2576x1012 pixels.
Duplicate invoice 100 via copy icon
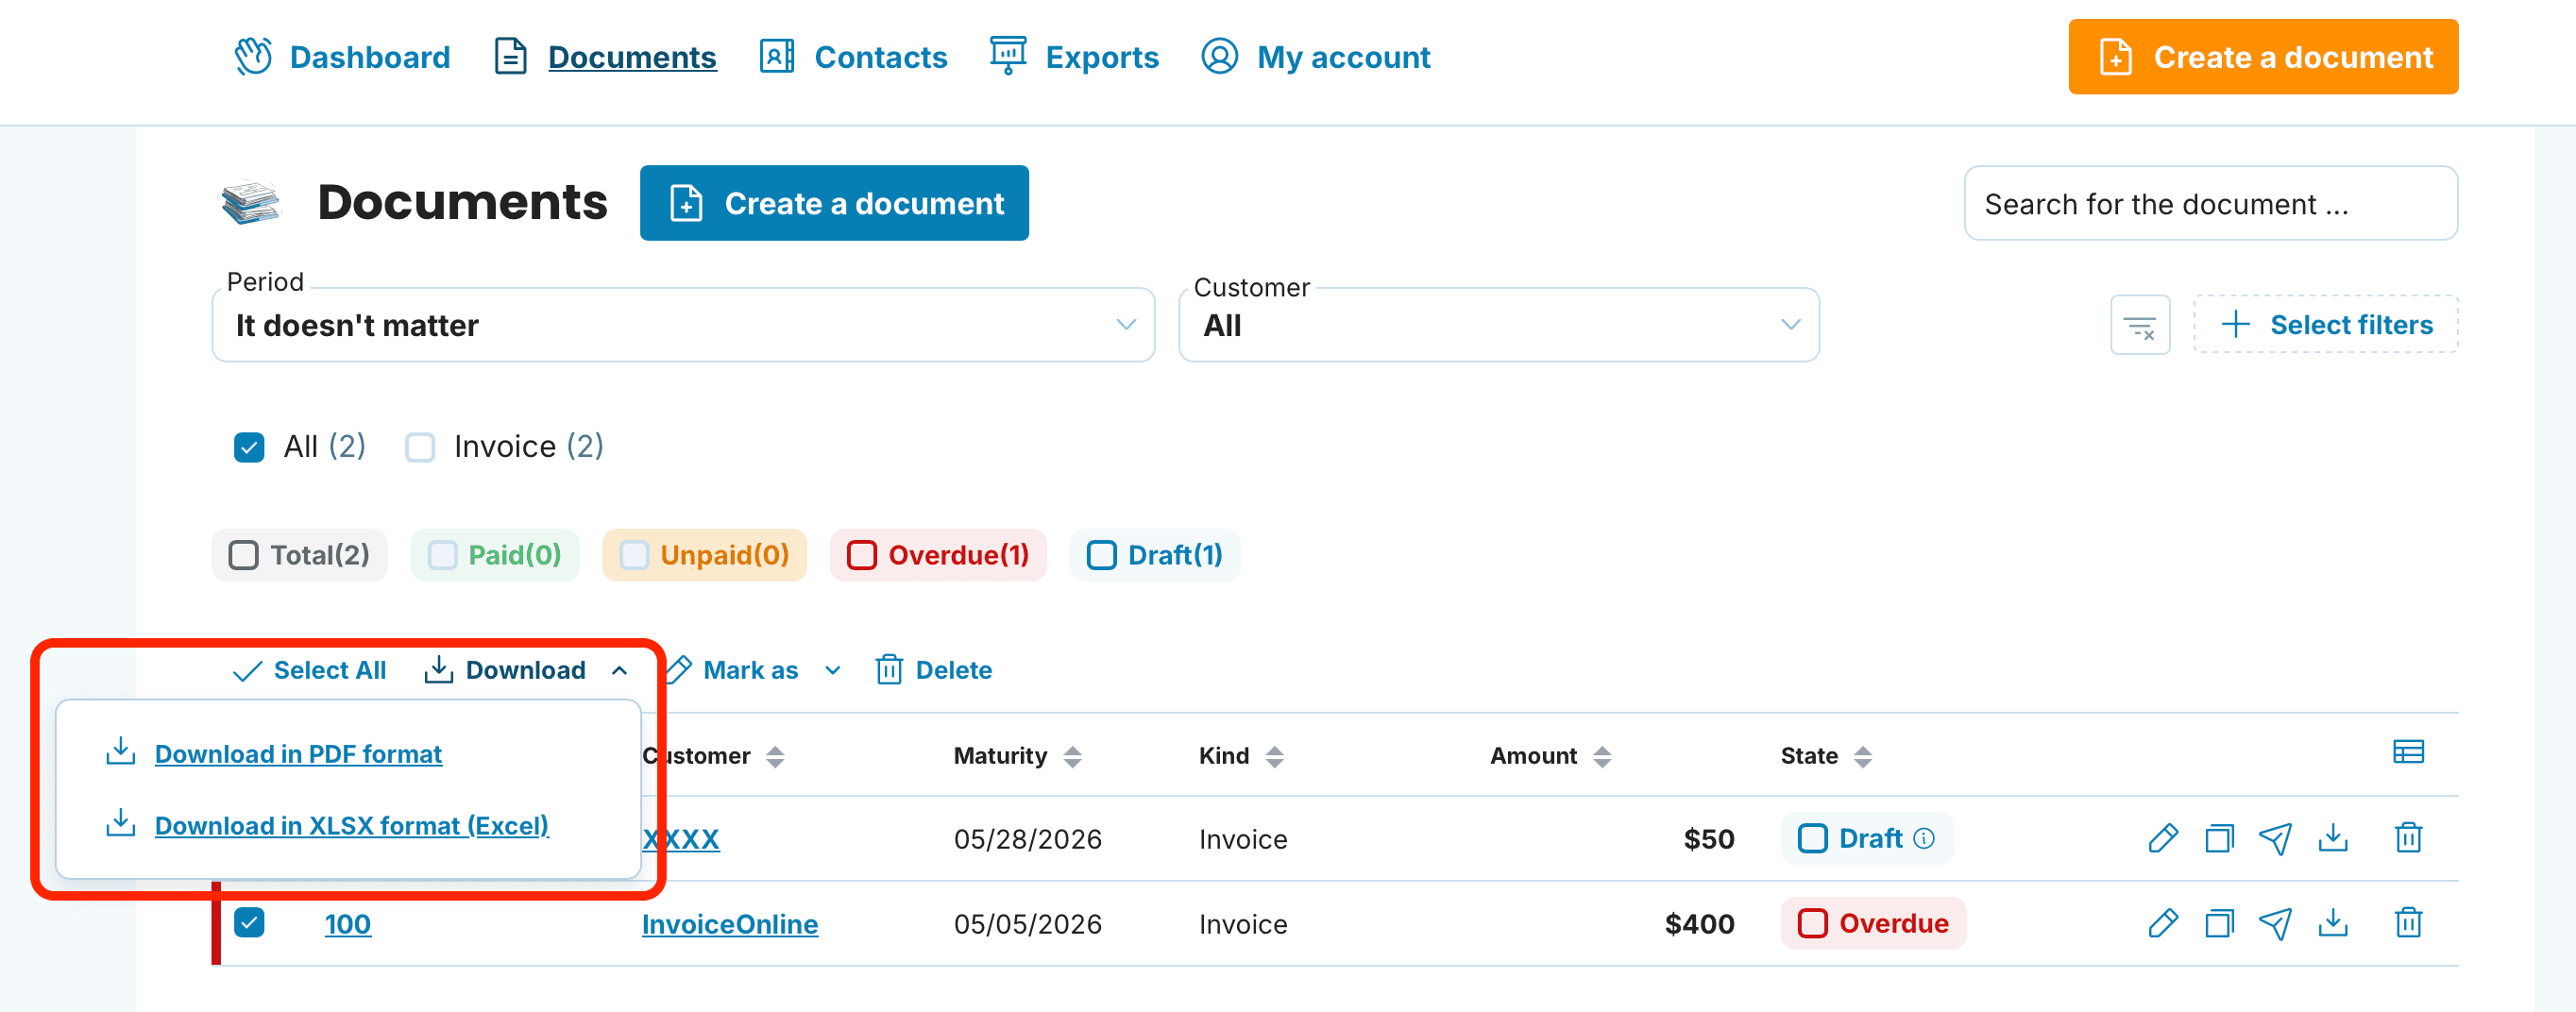pos(2219,923)
